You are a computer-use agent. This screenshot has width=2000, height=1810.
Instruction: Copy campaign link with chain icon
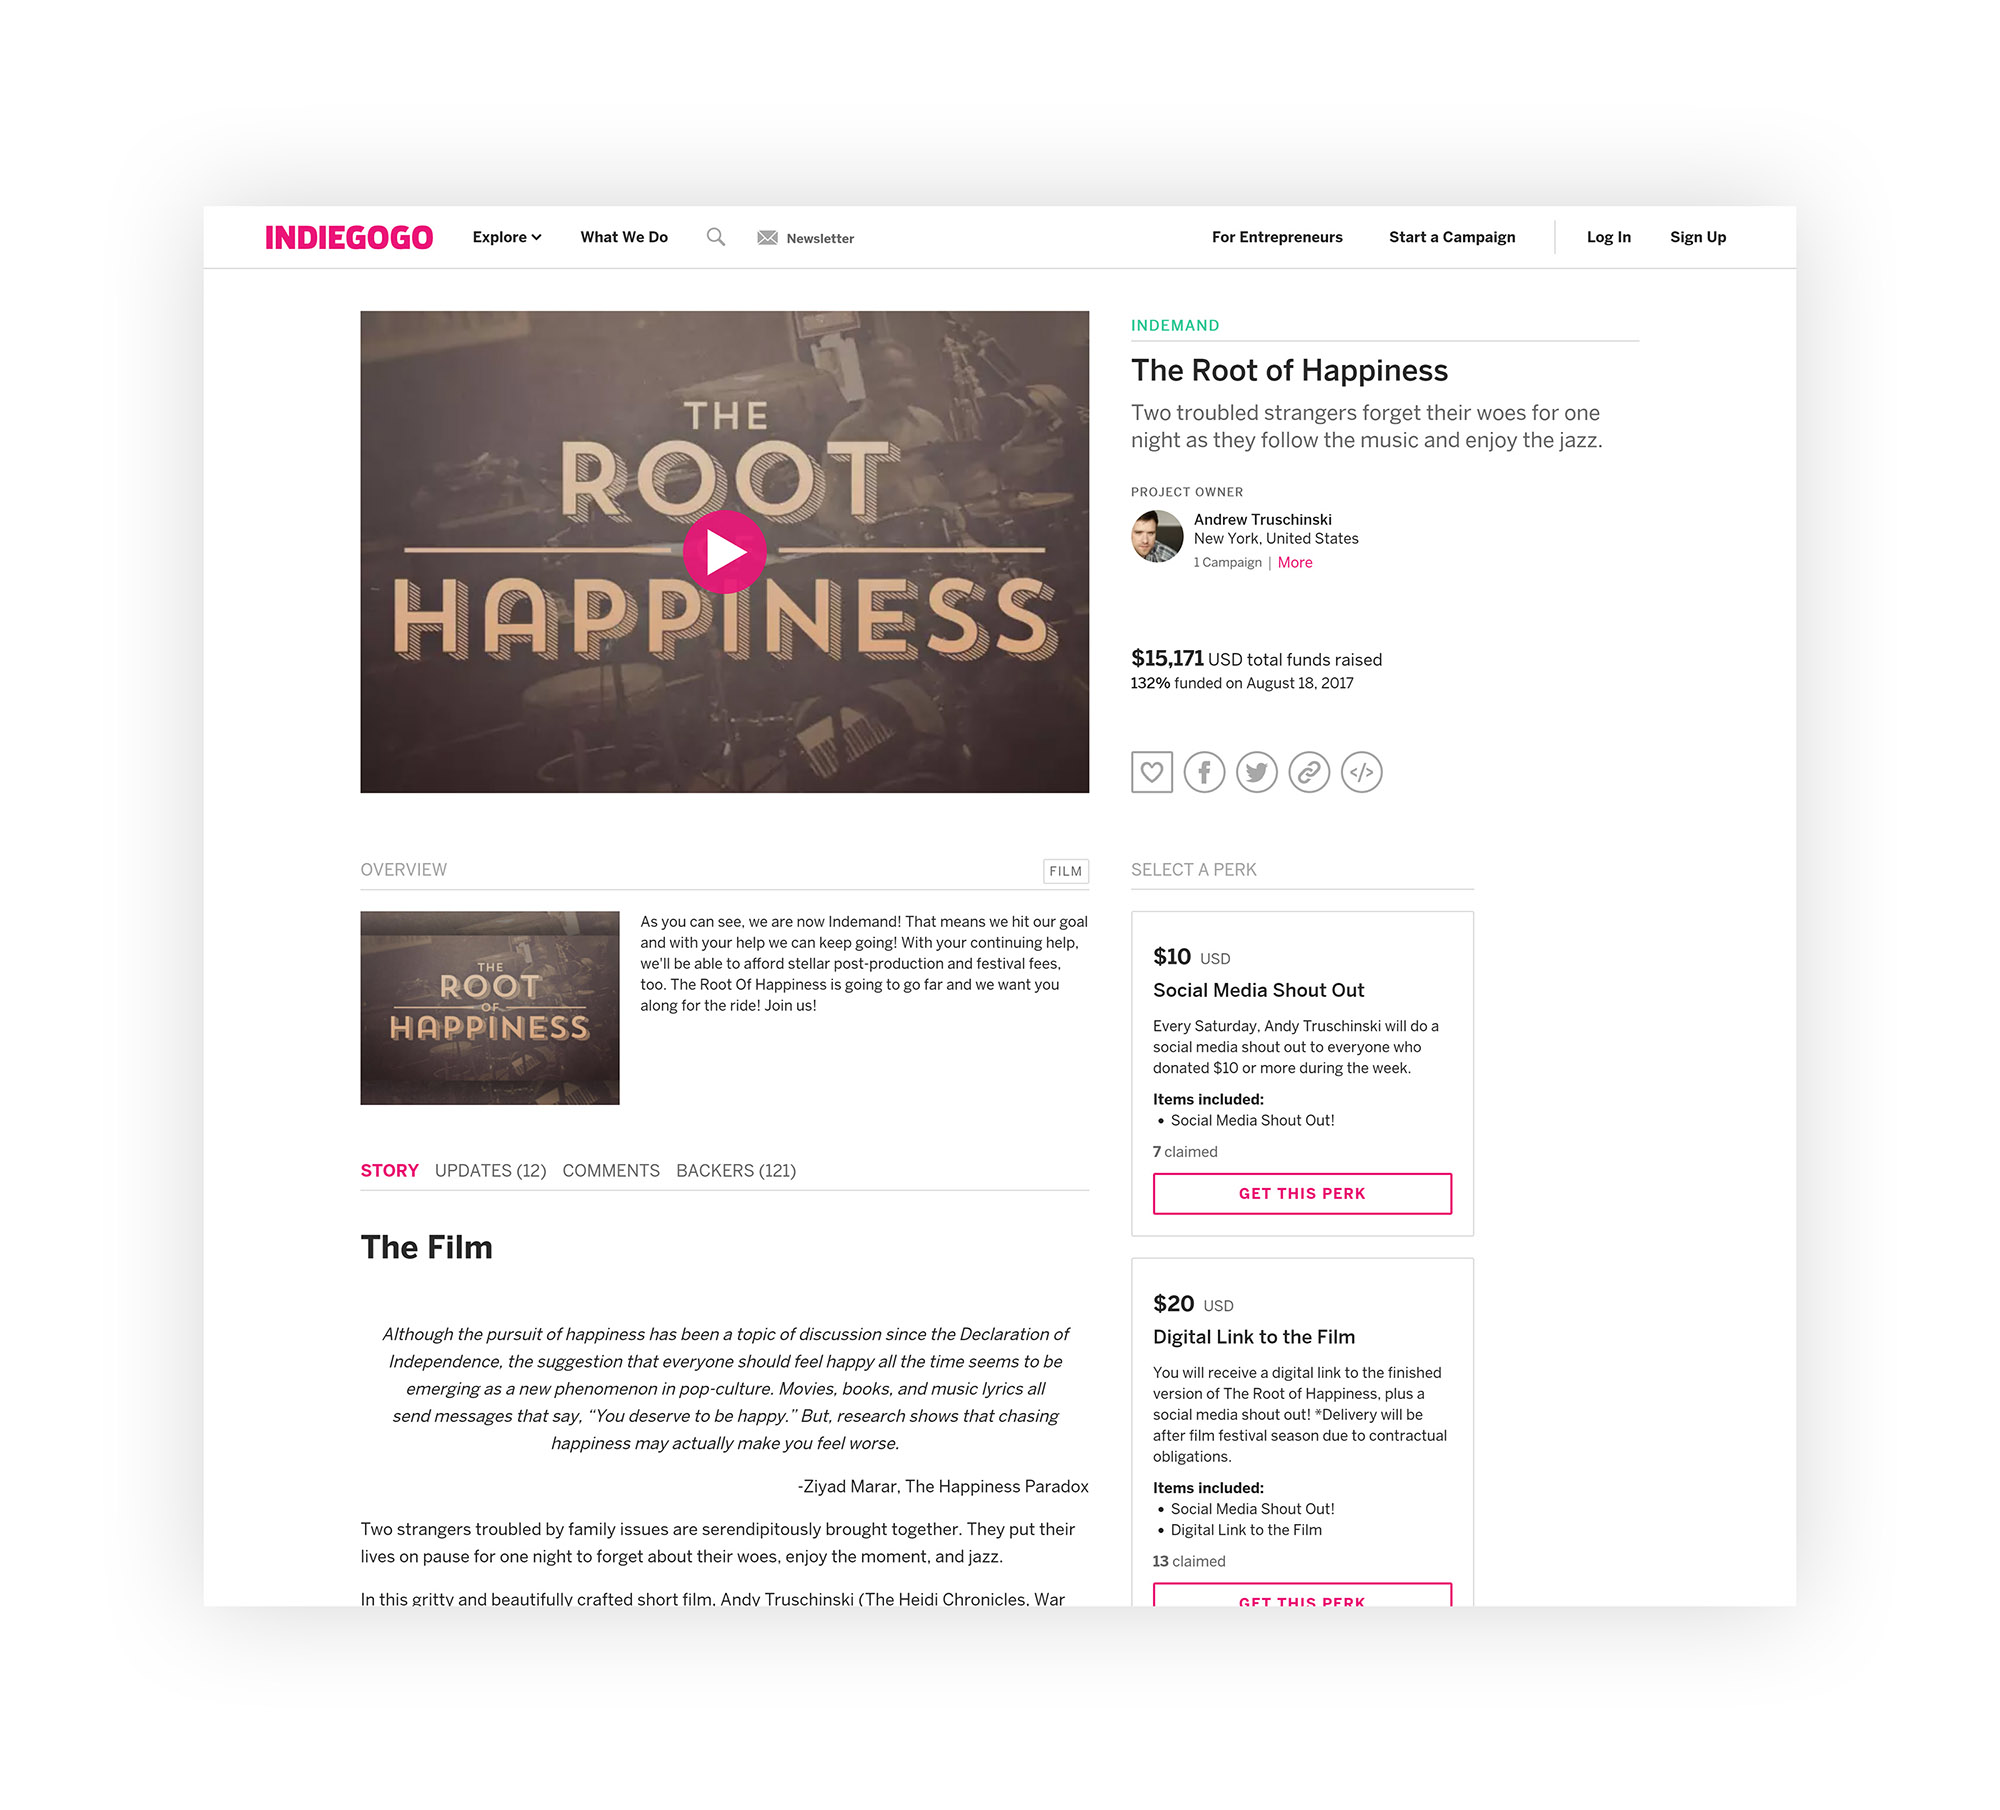[x=1309, y=772]
